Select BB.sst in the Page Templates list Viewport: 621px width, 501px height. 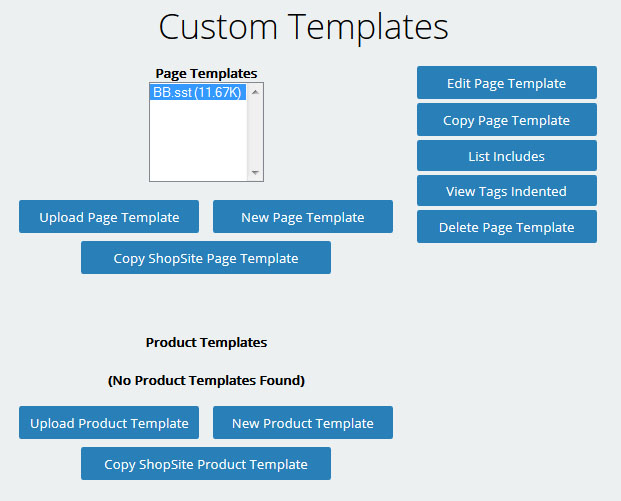pos(198,92)
